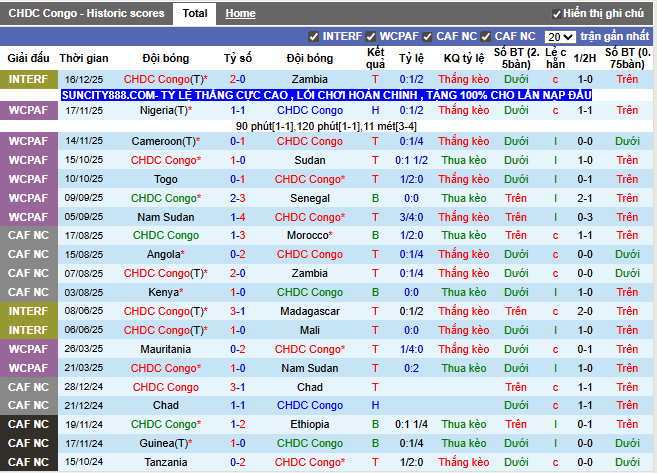Open Cameroon(T) team link
The width and height of the screenshot is (657, 473).
(x=166, y=141)
